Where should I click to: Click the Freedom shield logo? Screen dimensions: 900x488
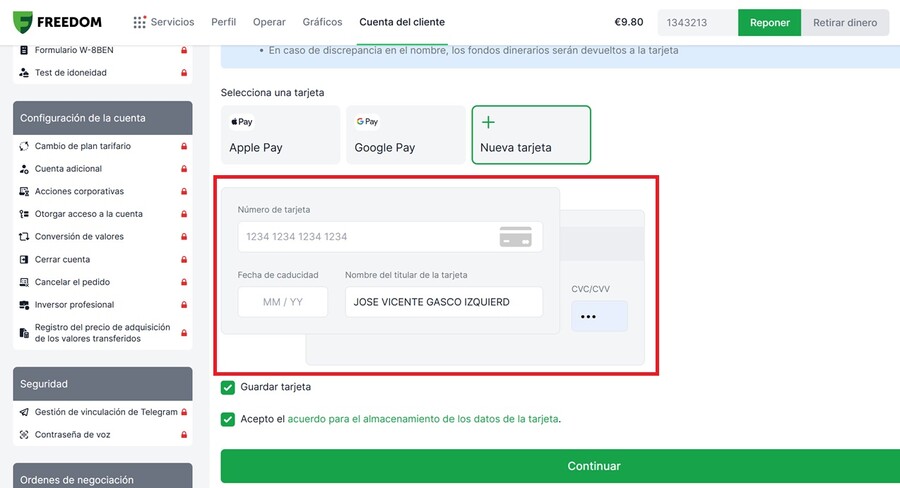coord(23,22)
